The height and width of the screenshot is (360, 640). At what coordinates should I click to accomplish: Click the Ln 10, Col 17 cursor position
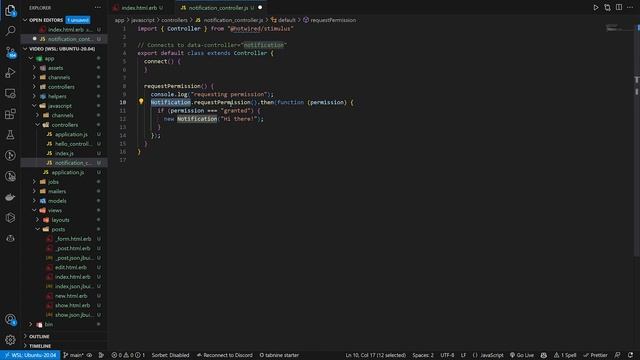click(376, 355)
